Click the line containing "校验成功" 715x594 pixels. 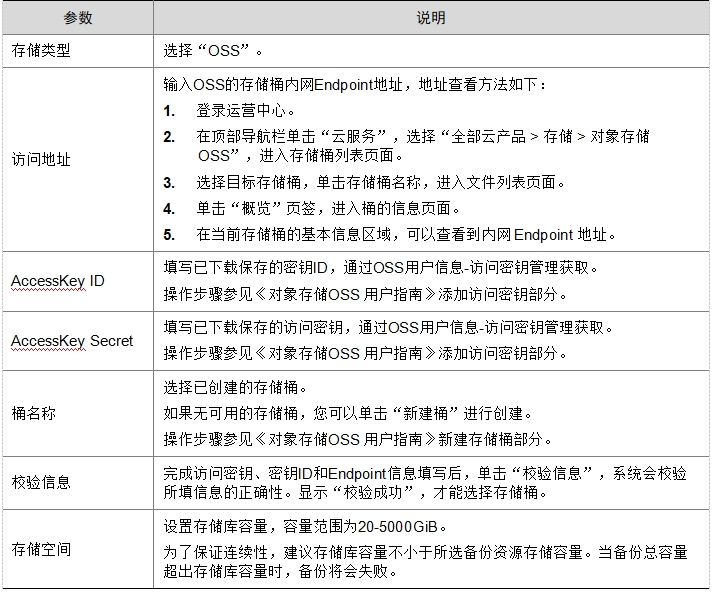[x=356, y=493]
